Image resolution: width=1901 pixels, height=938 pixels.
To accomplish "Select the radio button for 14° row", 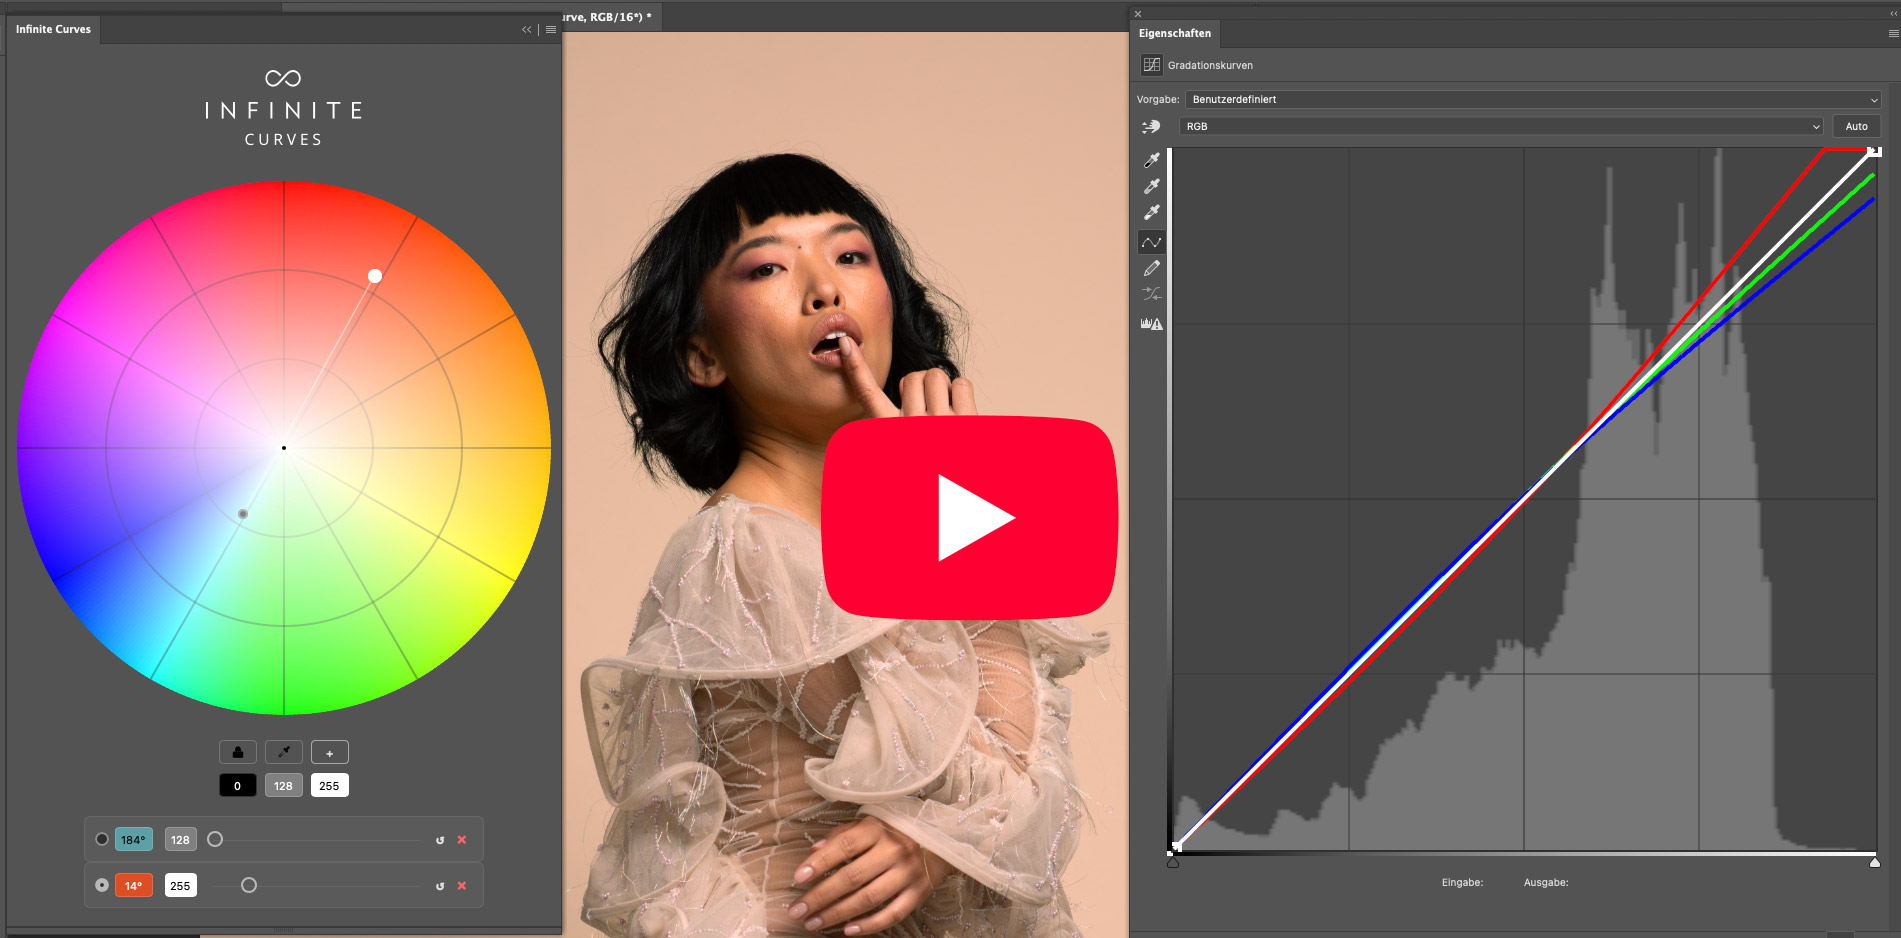I will [102, 885].
